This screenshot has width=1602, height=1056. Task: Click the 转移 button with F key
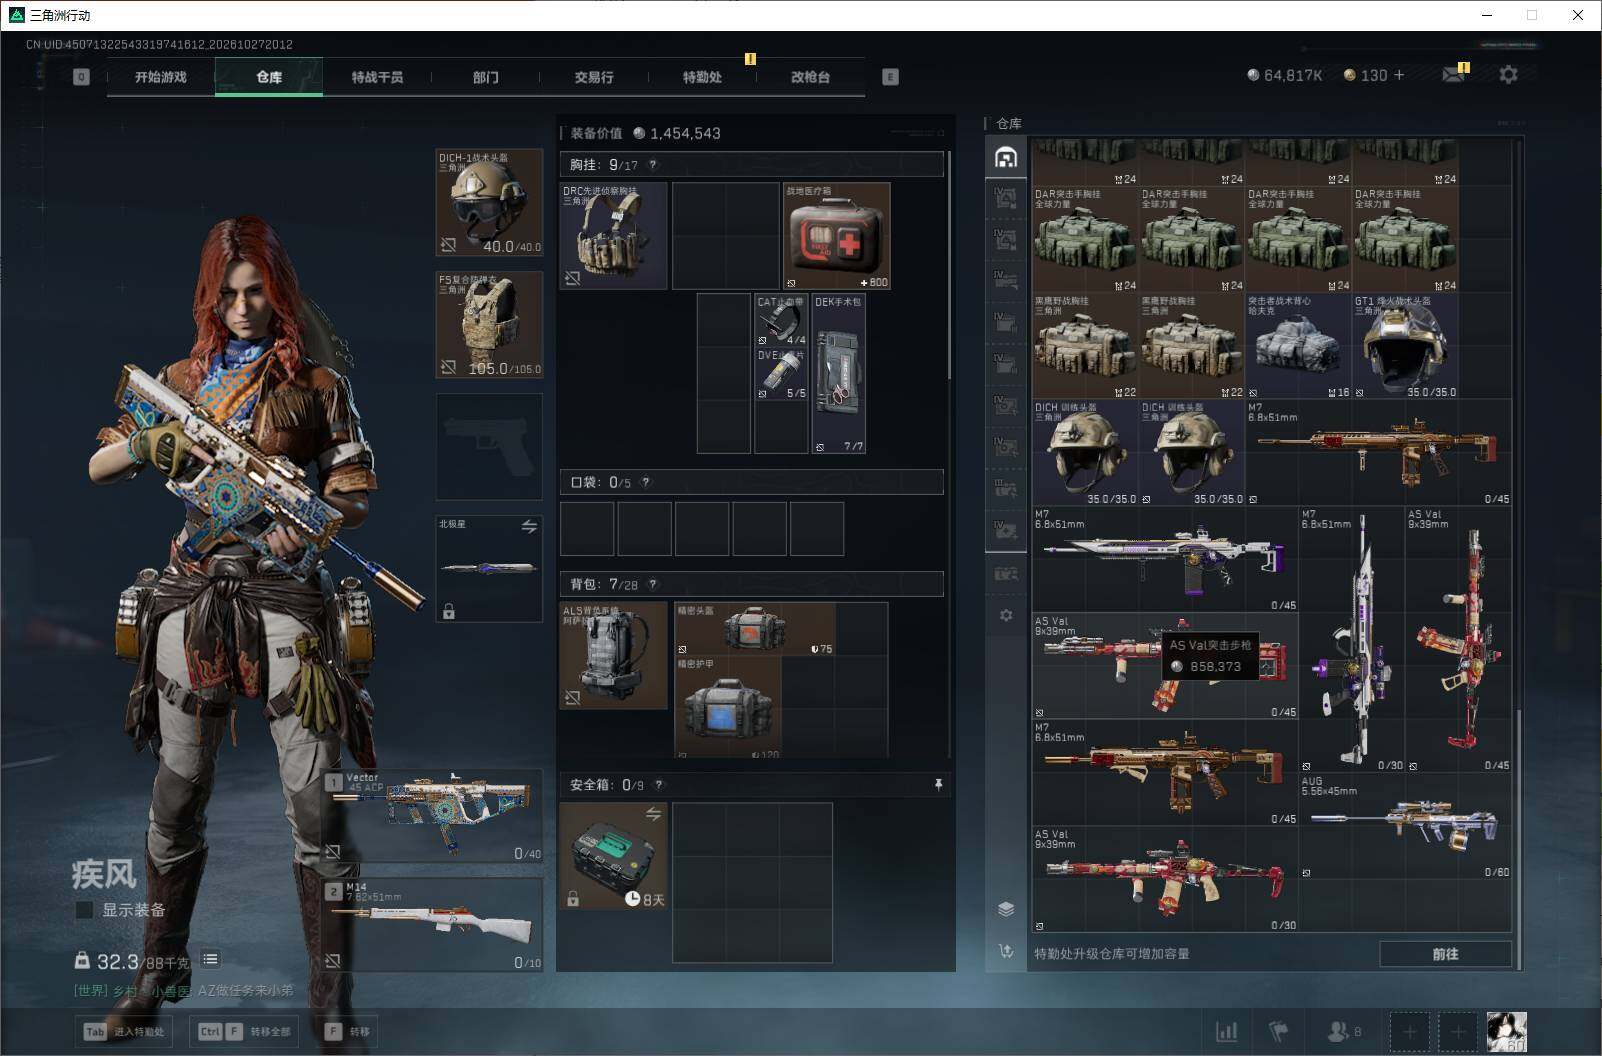pos(348,1031)
